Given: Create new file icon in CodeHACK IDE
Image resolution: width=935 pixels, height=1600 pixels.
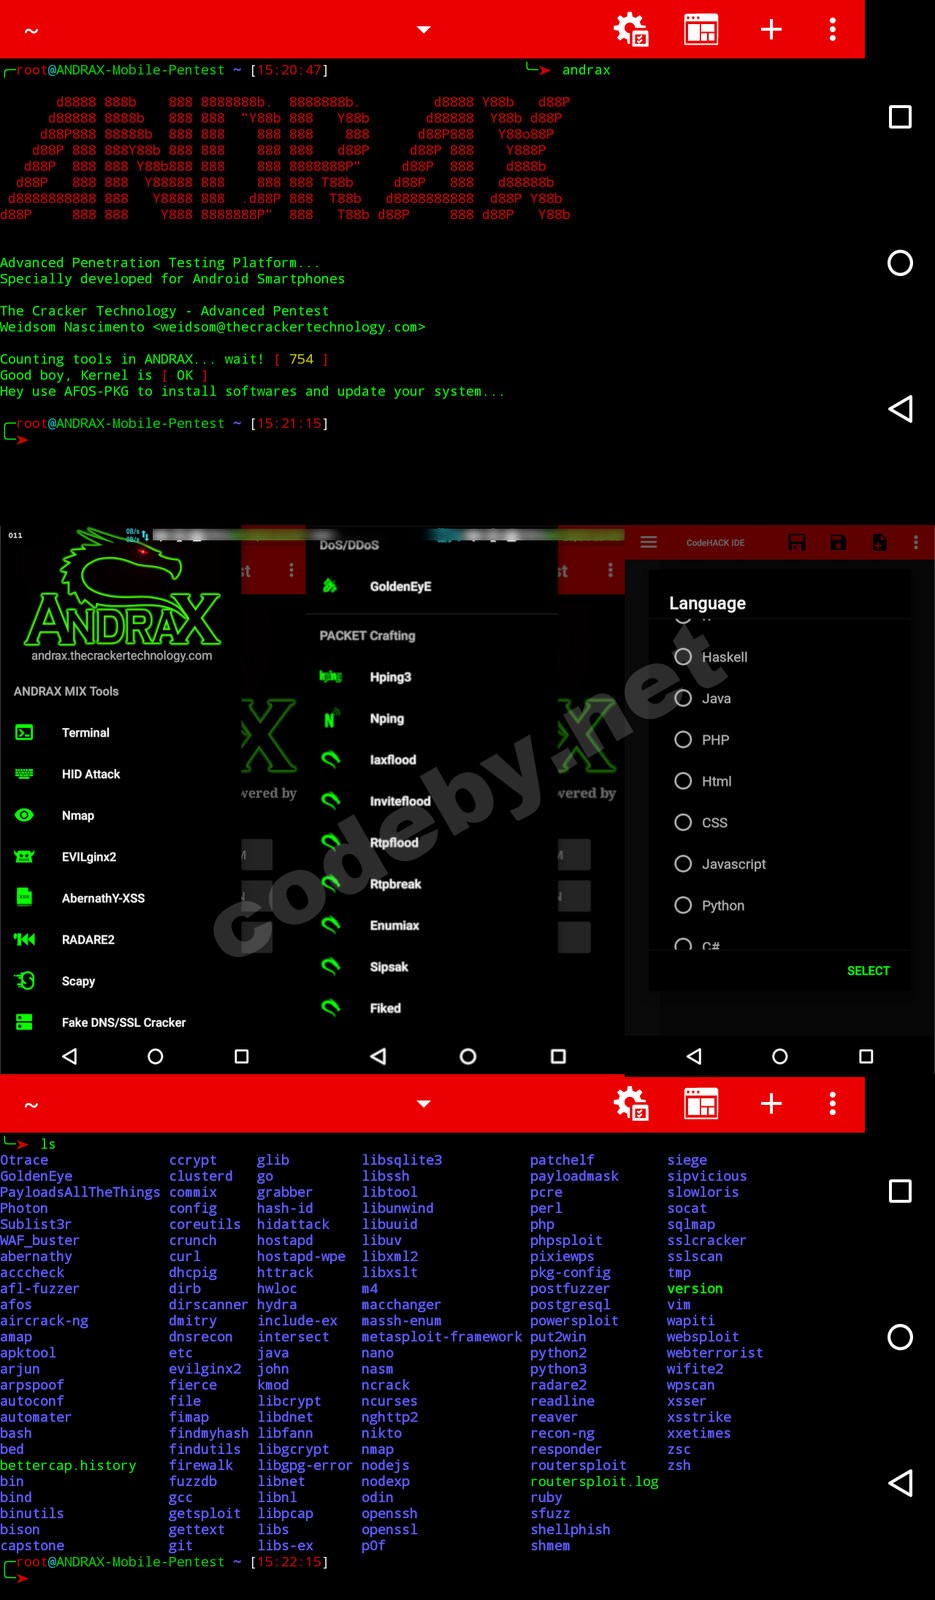Looking at the screenshot, I should pyautogui.click(x=879, y=542).
